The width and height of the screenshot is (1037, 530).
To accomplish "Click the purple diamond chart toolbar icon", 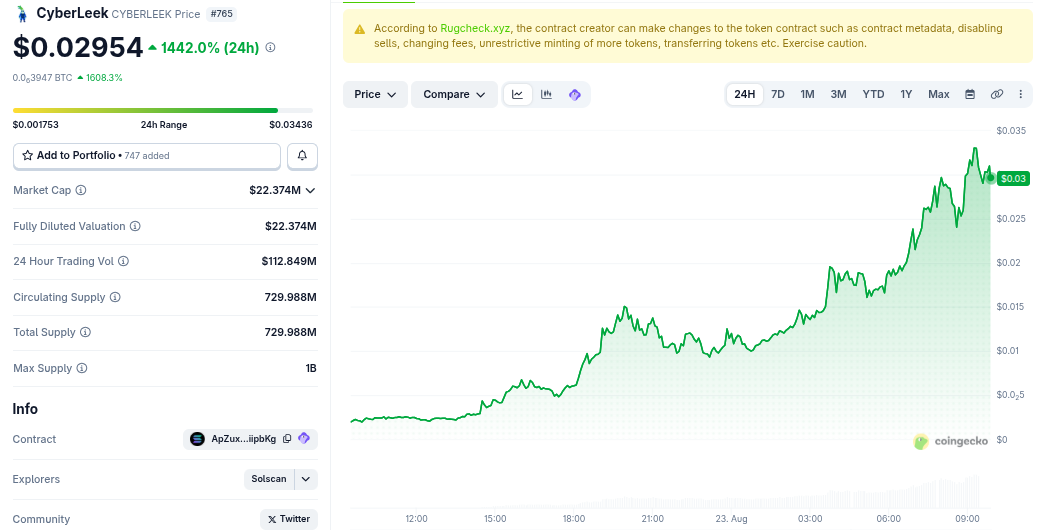I will click(575, 95).
